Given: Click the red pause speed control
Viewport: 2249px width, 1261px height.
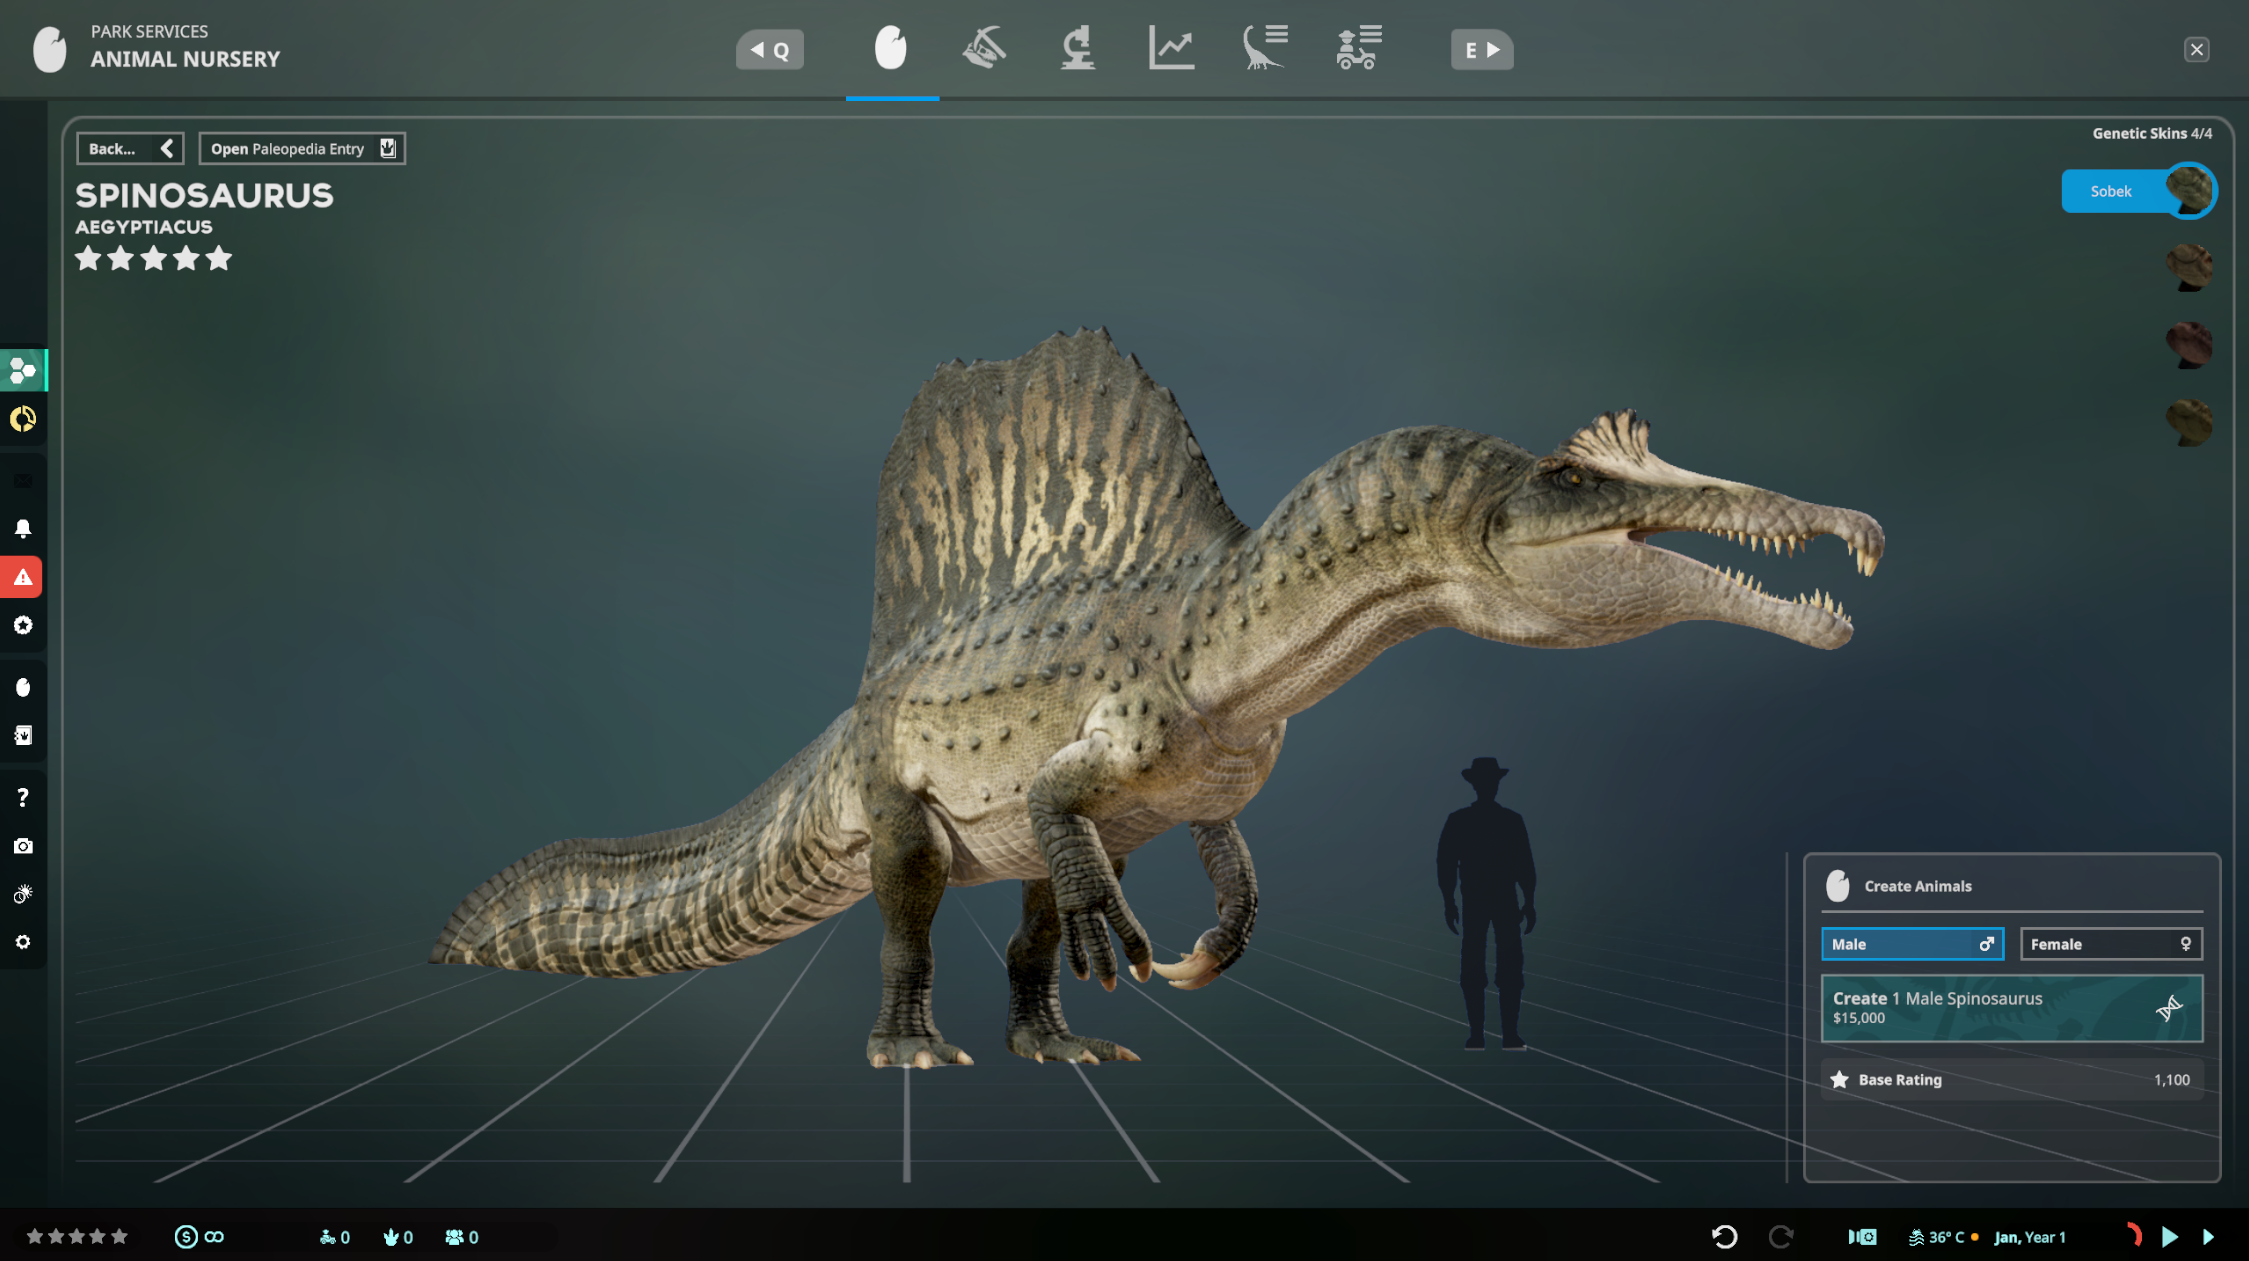Looking at the screenshot, I should [2132, 1236].
